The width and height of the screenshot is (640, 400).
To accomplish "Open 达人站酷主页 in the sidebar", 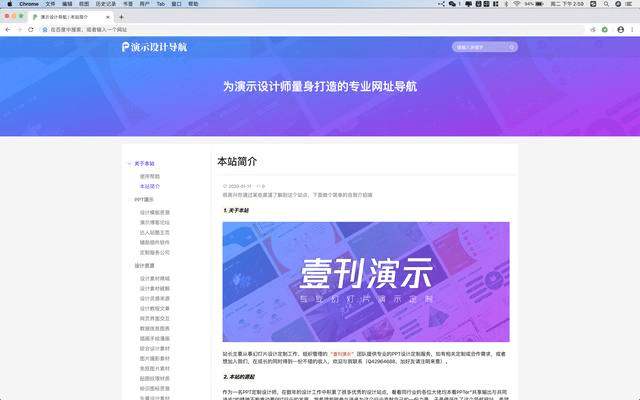I will pyautogui.click(x=154, y=233).
